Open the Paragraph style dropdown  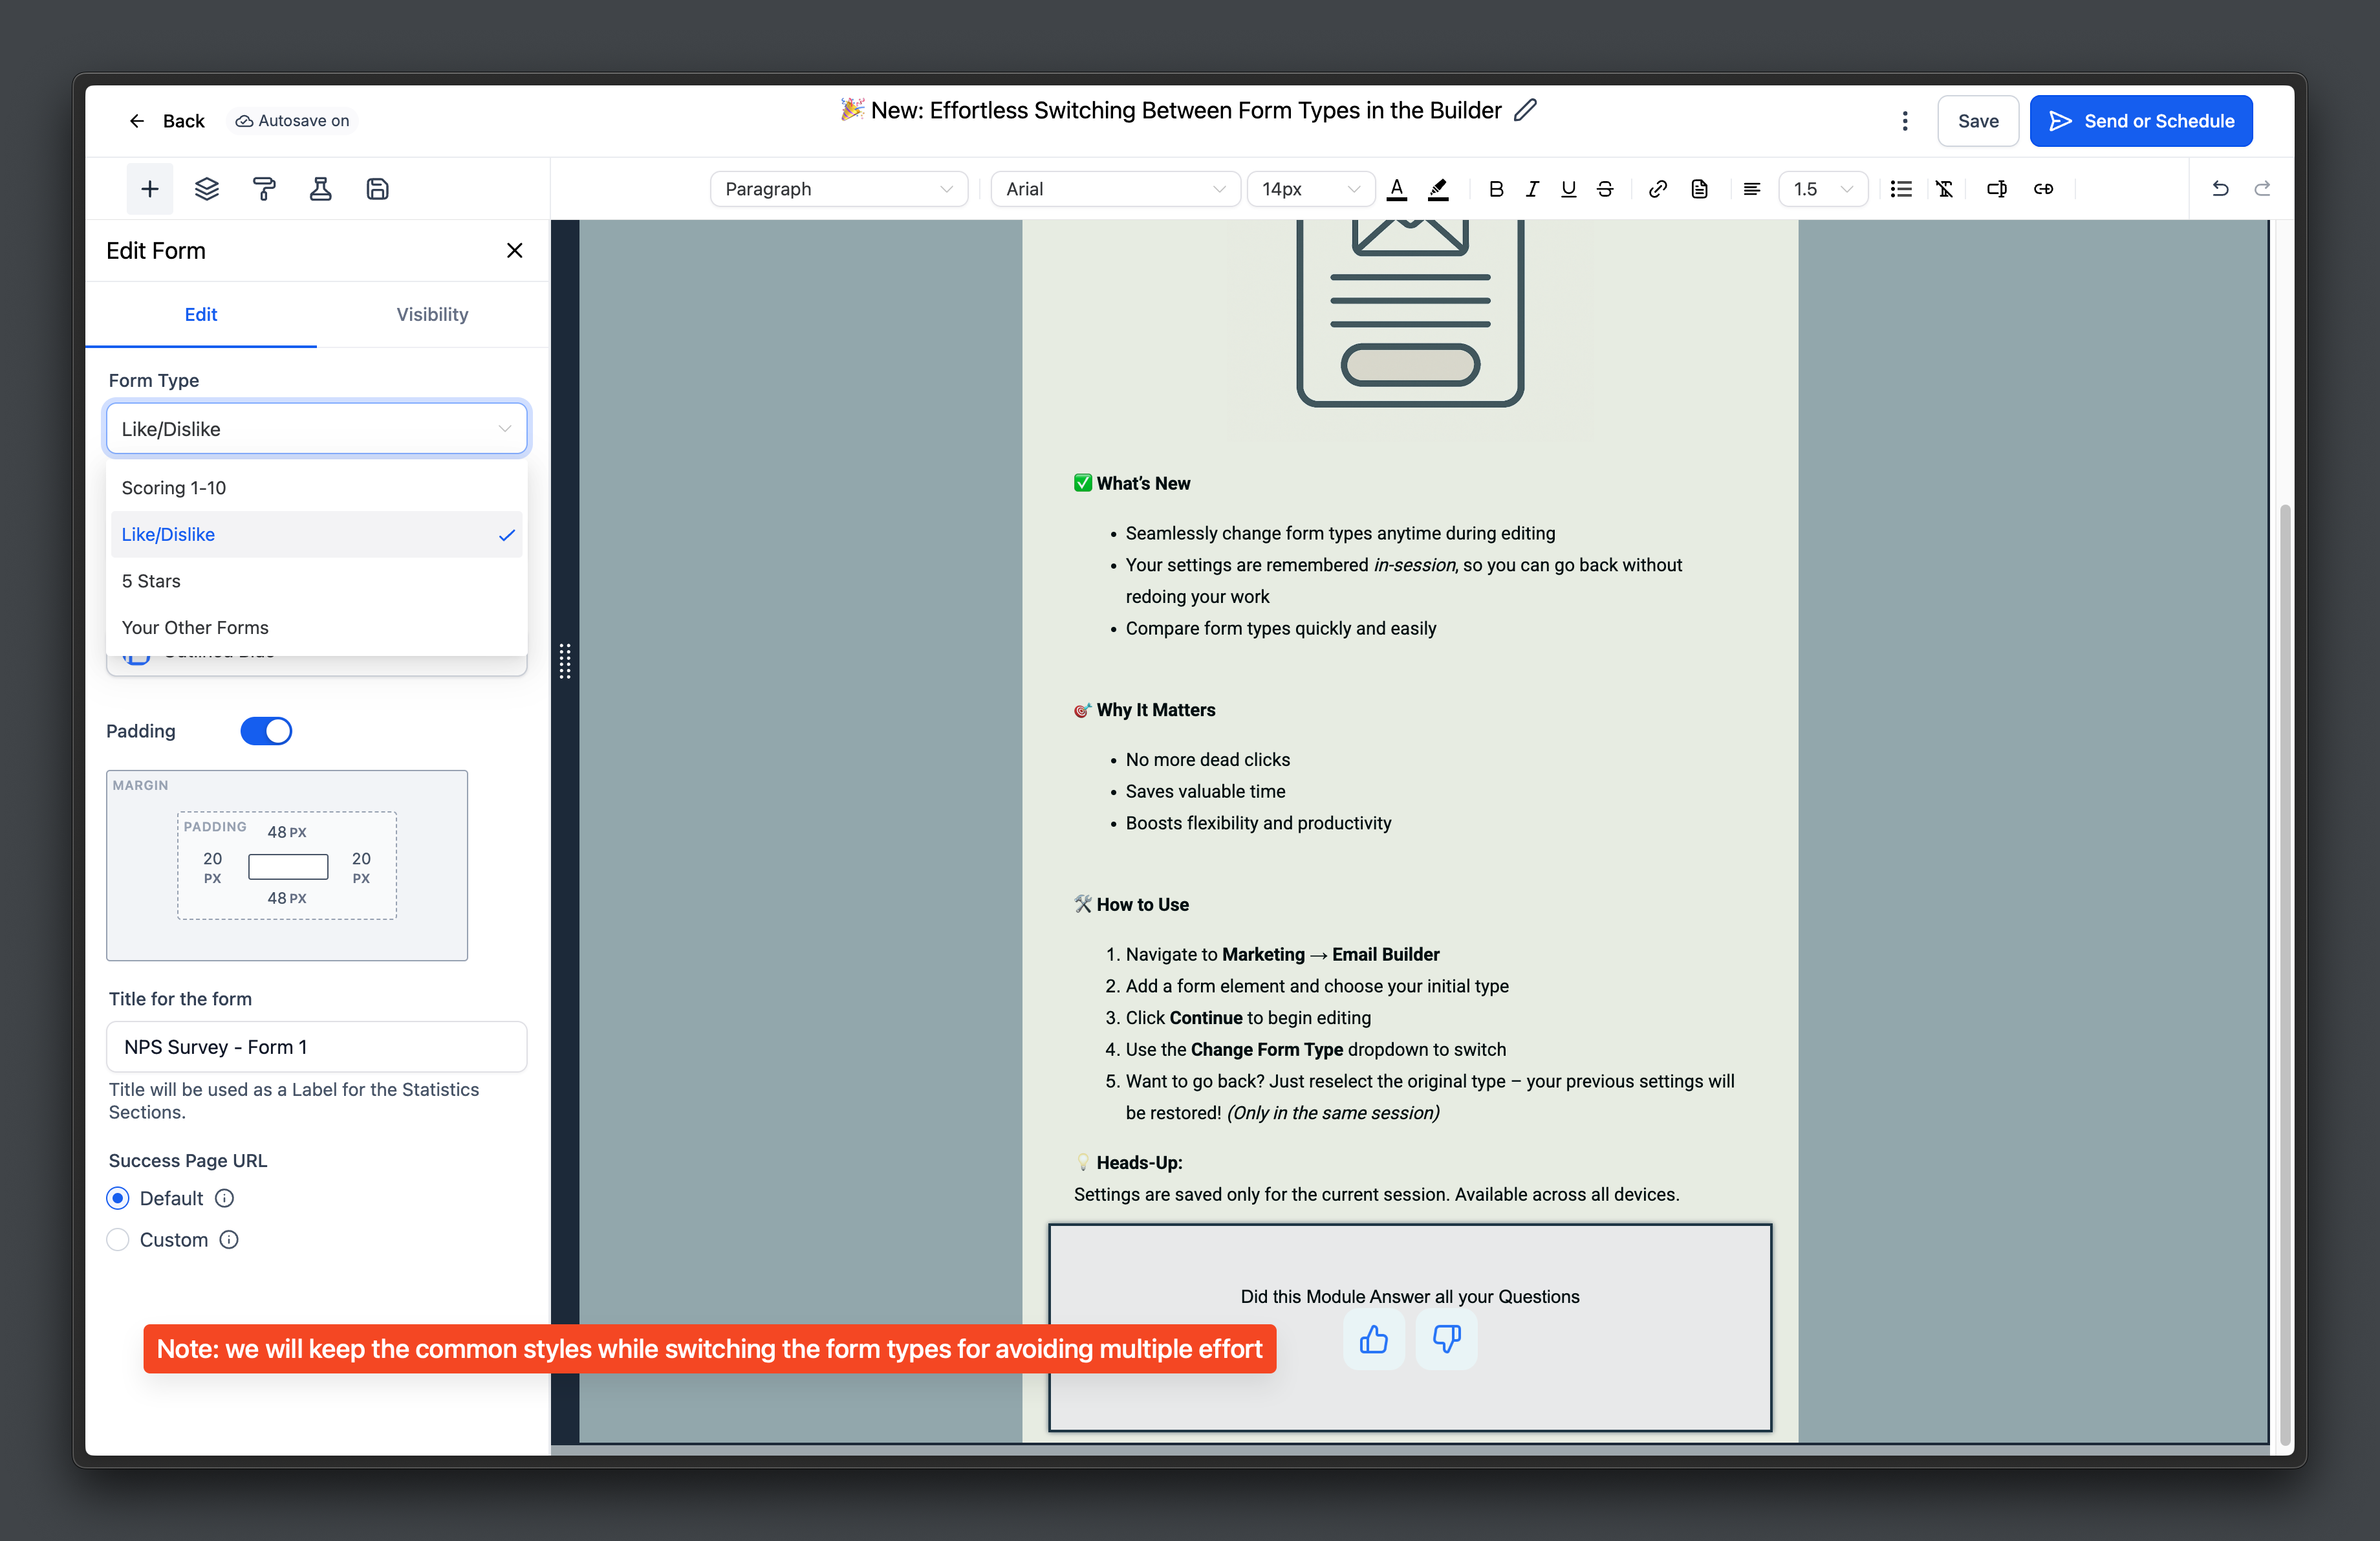[x=838, y=189]
